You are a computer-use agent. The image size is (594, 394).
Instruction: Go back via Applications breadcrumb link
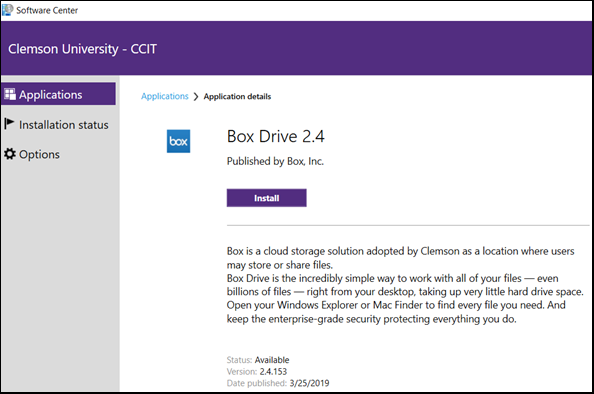165,96
